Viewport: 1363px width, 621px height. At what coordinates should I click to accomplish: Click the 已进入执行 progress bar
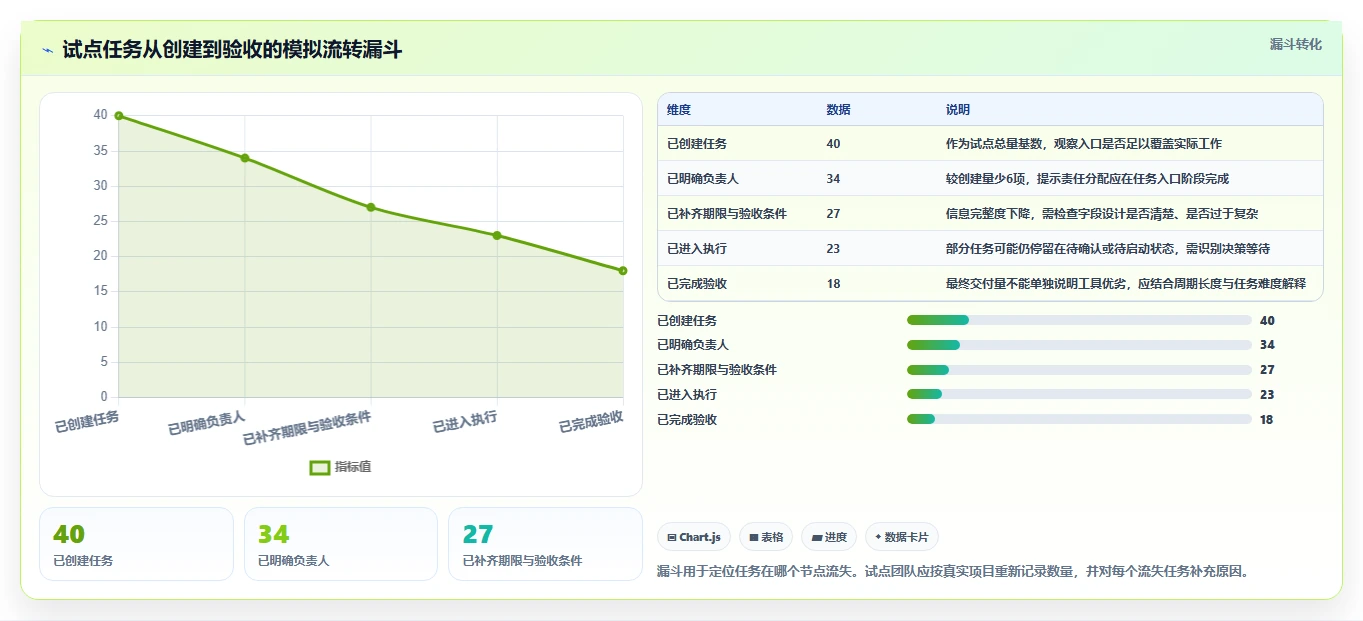tap(1079, 395)
